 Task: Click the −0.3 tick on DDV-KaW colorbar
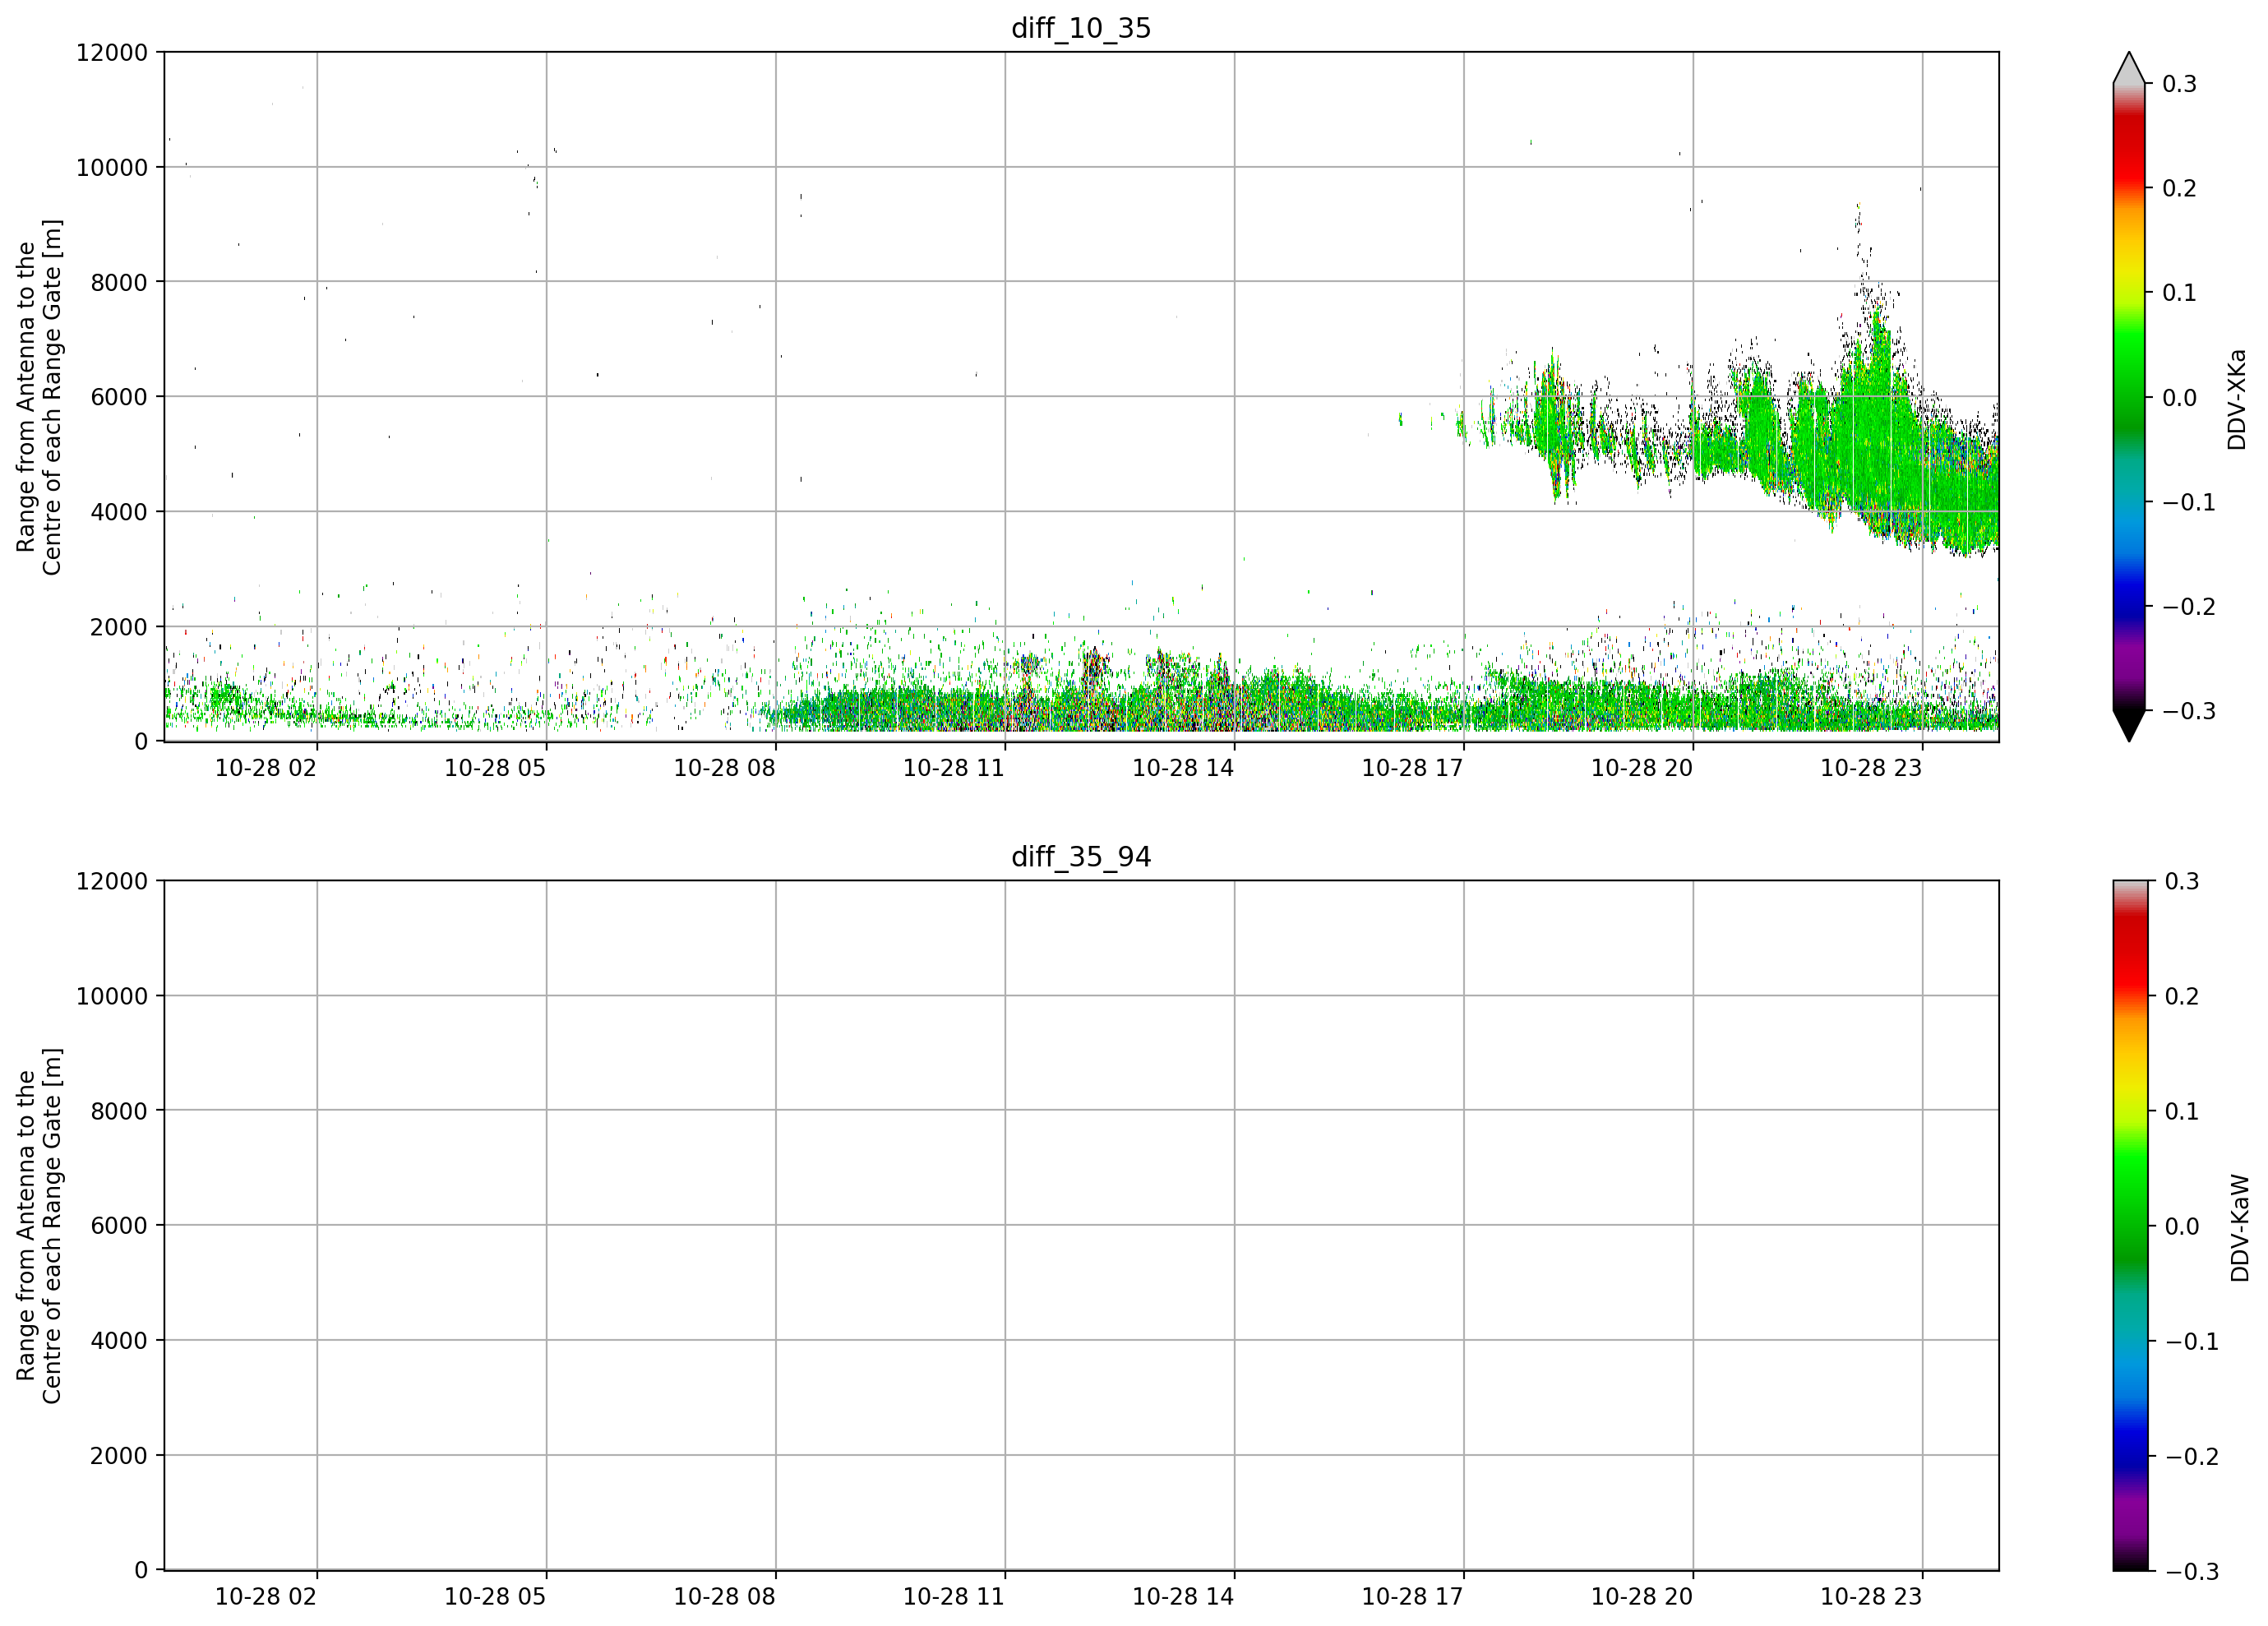pyautogui.click(x=2192, y=1572)
